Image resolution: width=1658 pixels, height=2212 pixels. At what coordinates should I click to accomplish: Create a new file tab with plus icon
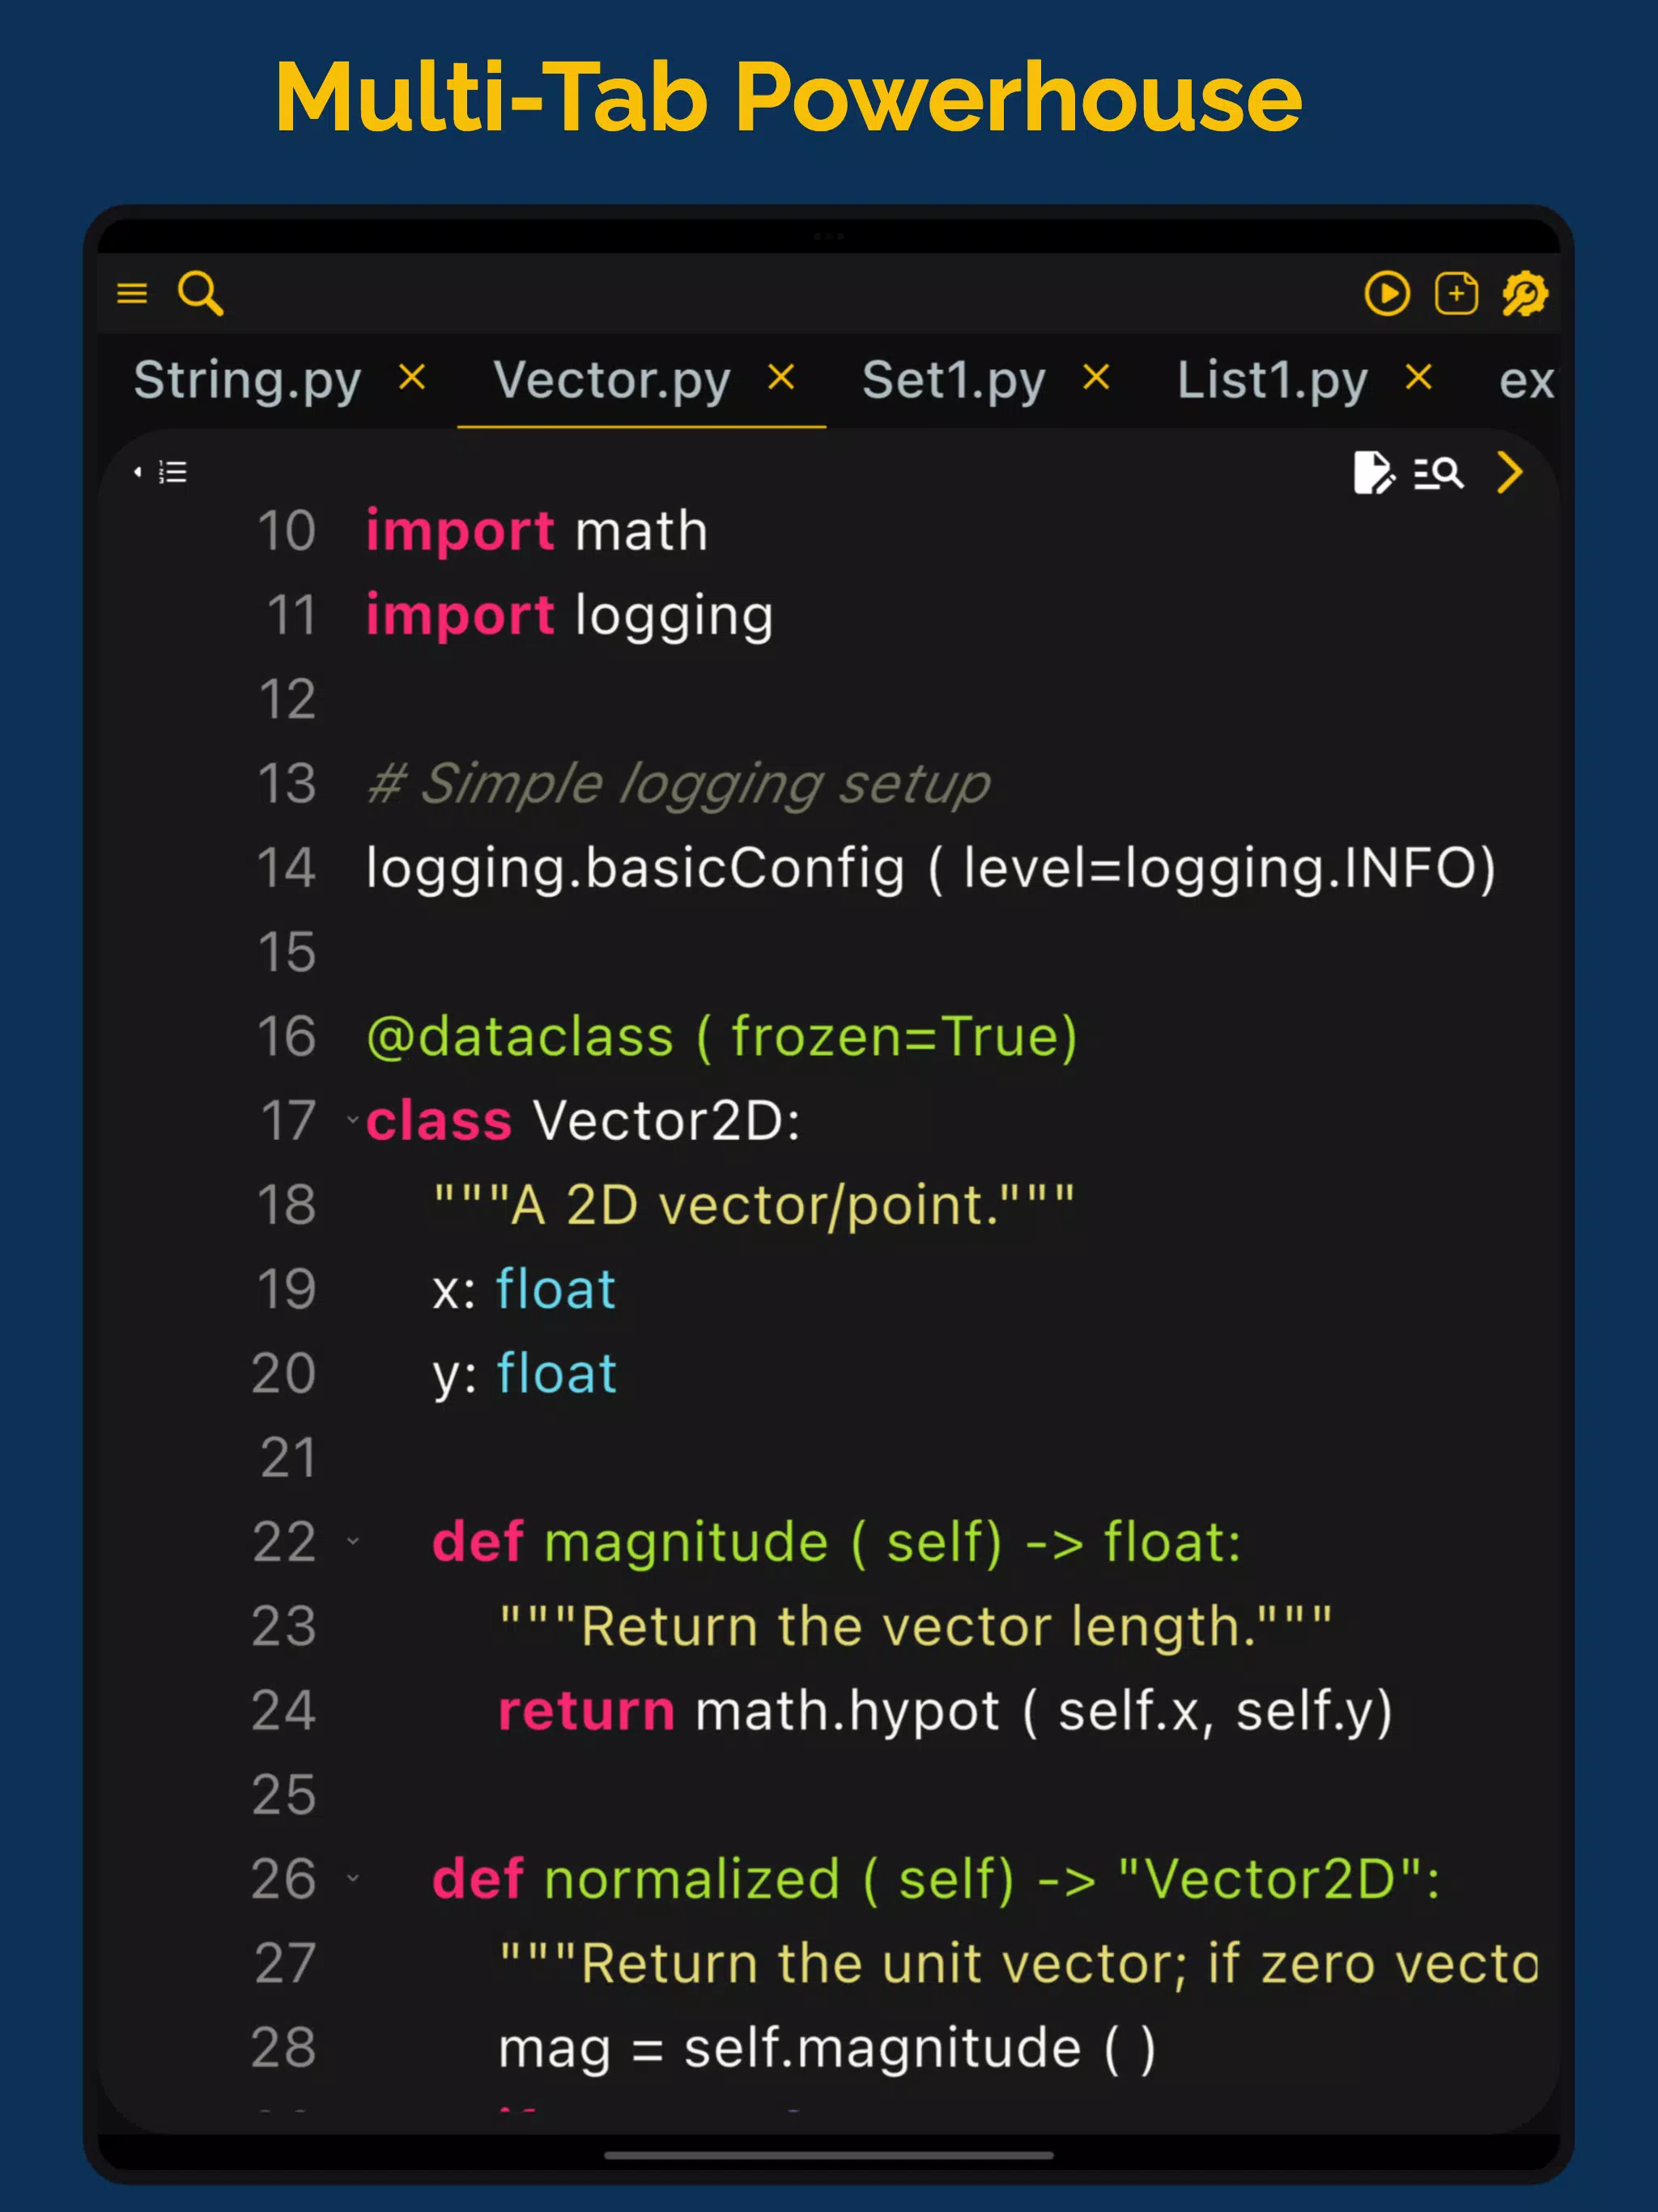click(1456, 294)
